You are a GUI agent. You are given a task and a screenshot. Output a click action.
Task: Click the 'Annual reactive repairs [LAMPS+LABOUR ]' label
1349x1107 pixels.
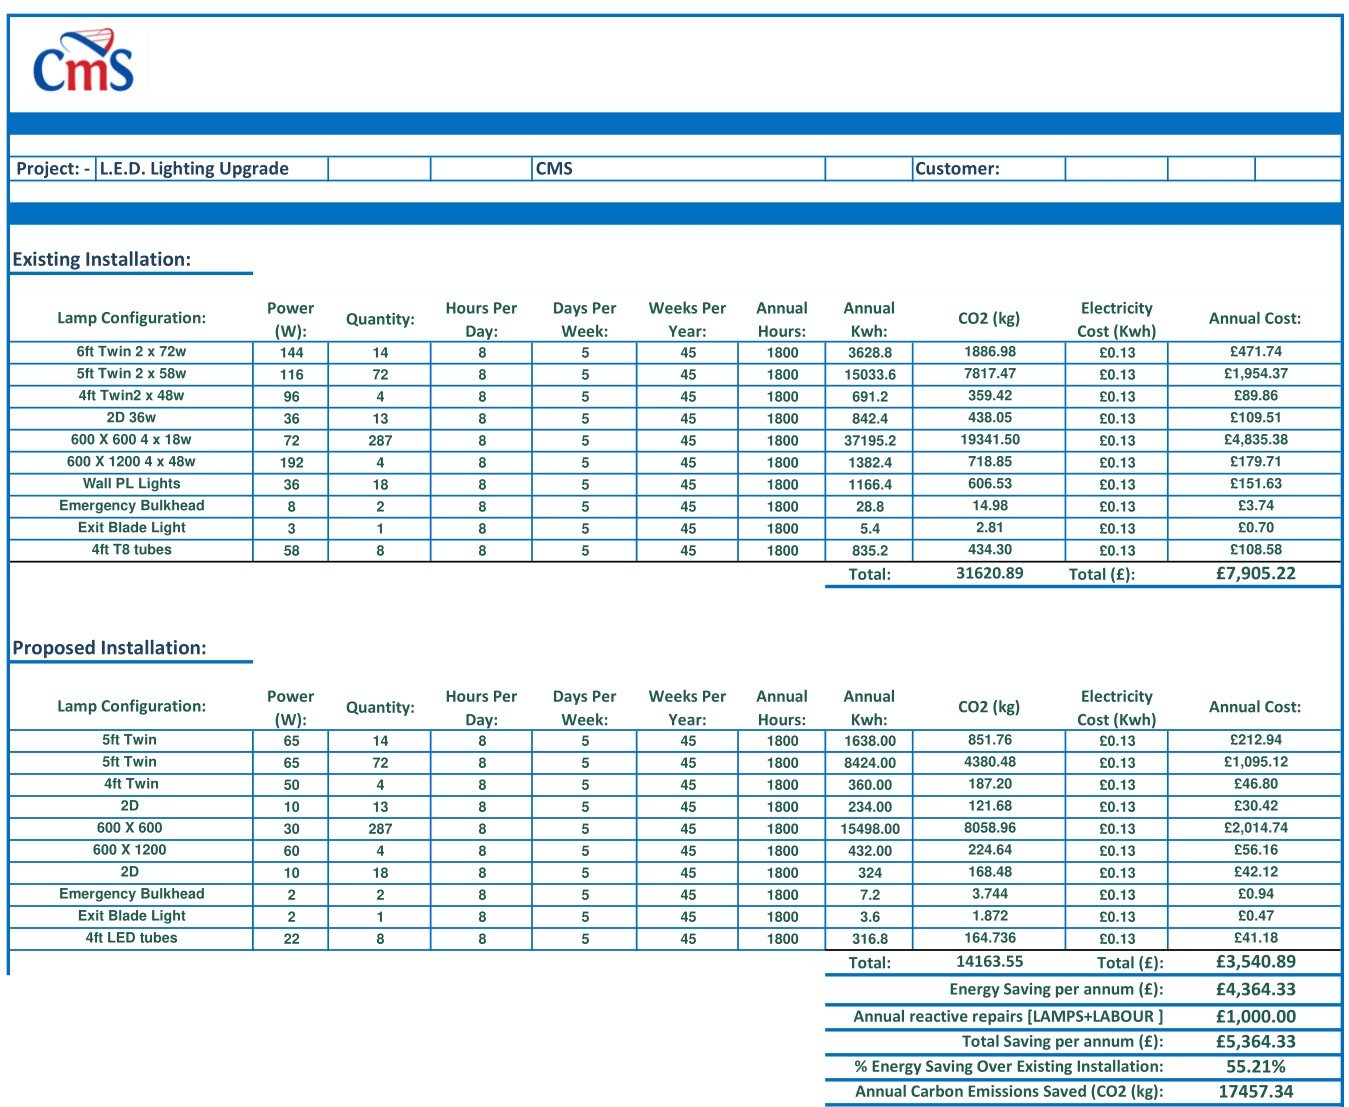[1008, 1016]
